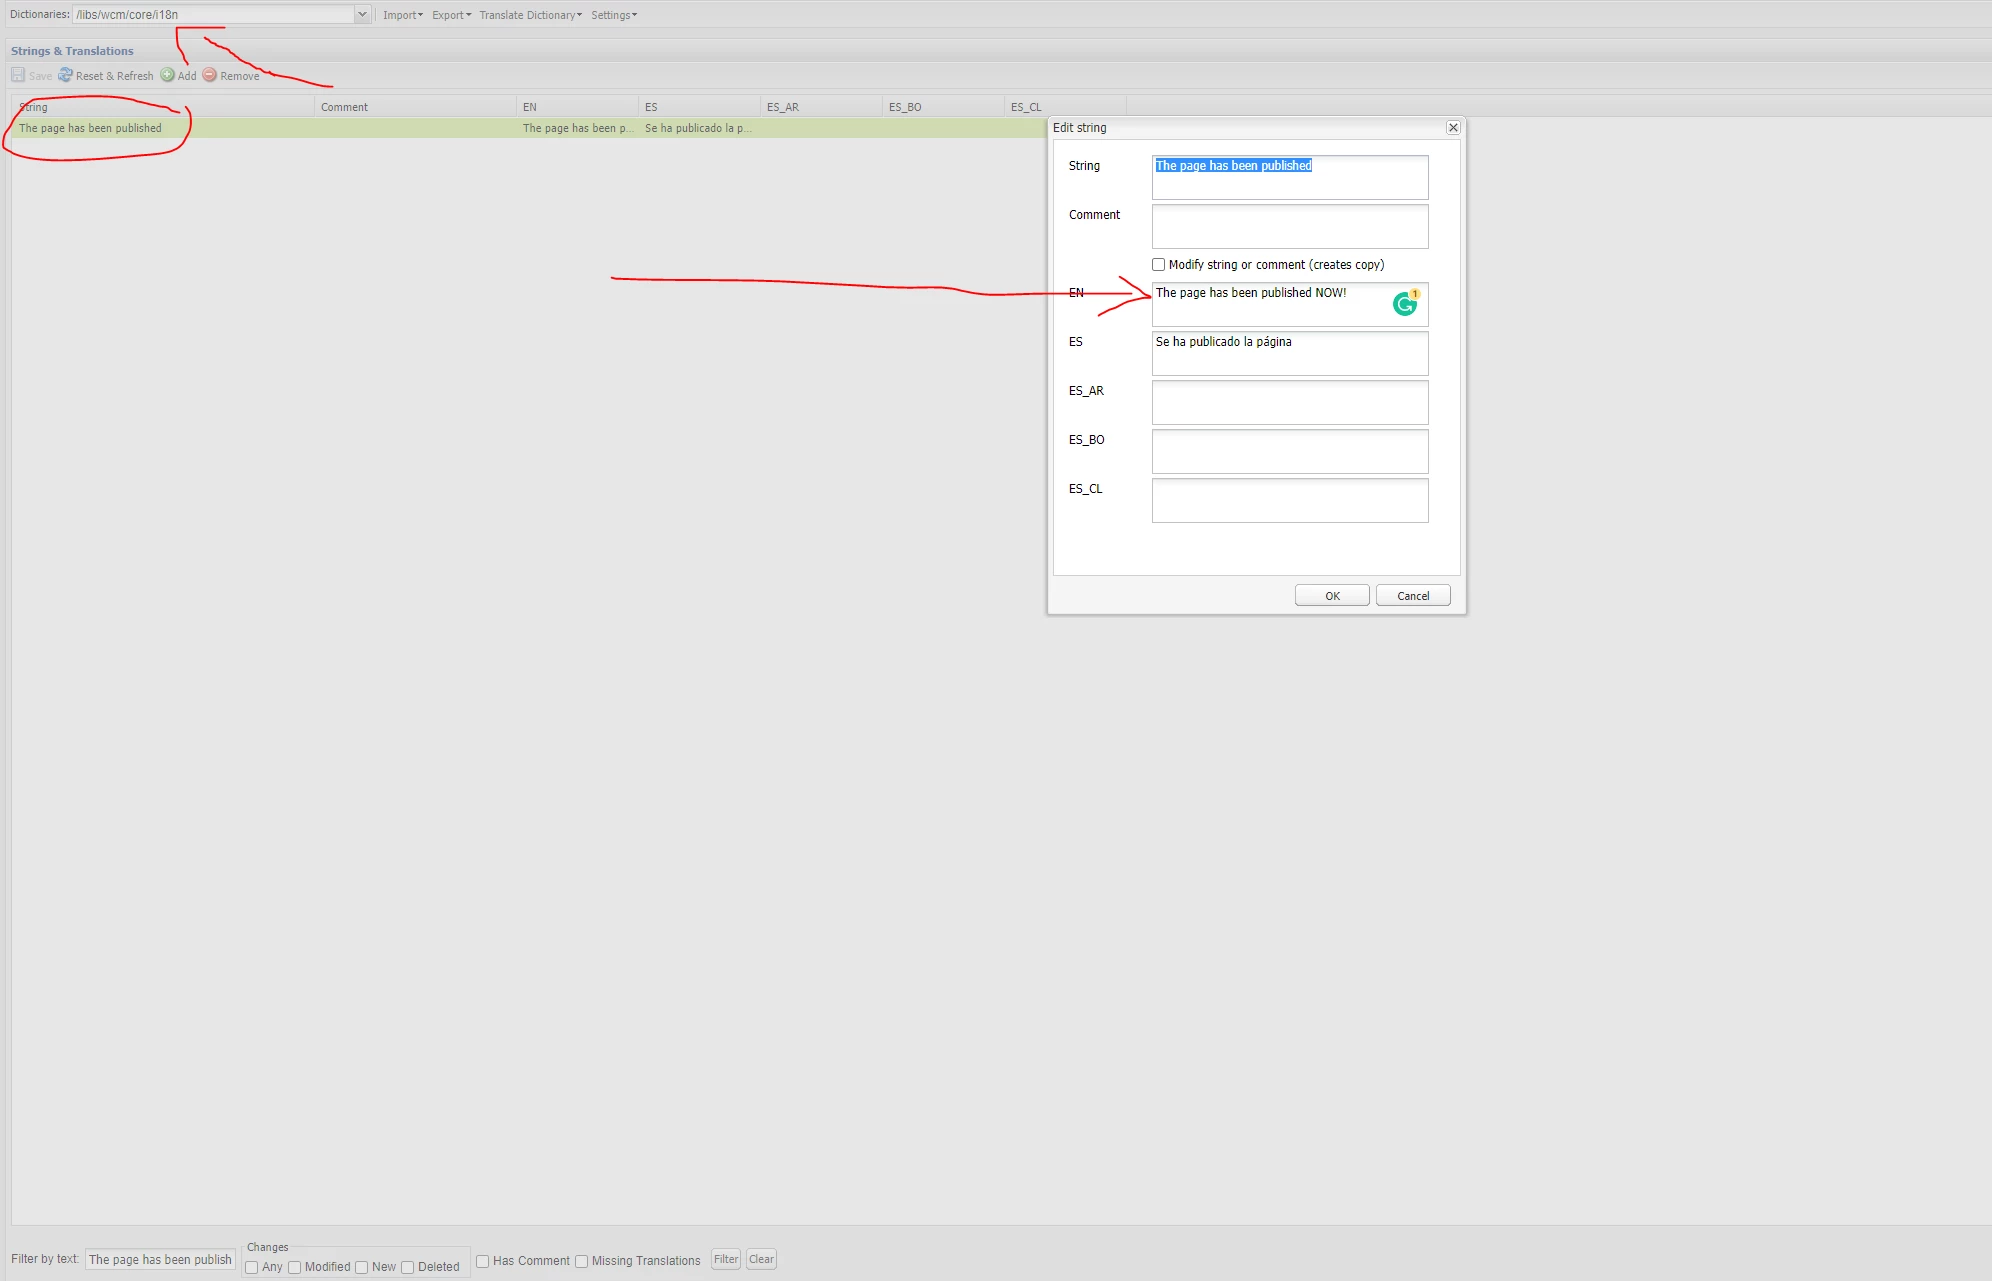The height and width of the screenshot is (1281, 1992).
Task: Click the red Remove icon
Action: pos(210,75)
